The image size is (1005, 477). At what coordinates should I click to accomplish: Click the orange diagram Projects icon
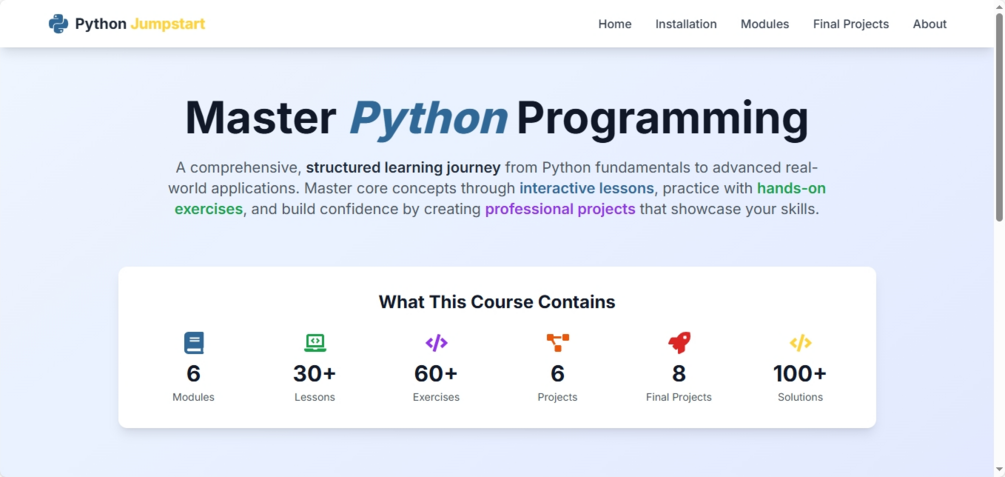(558, 343)
